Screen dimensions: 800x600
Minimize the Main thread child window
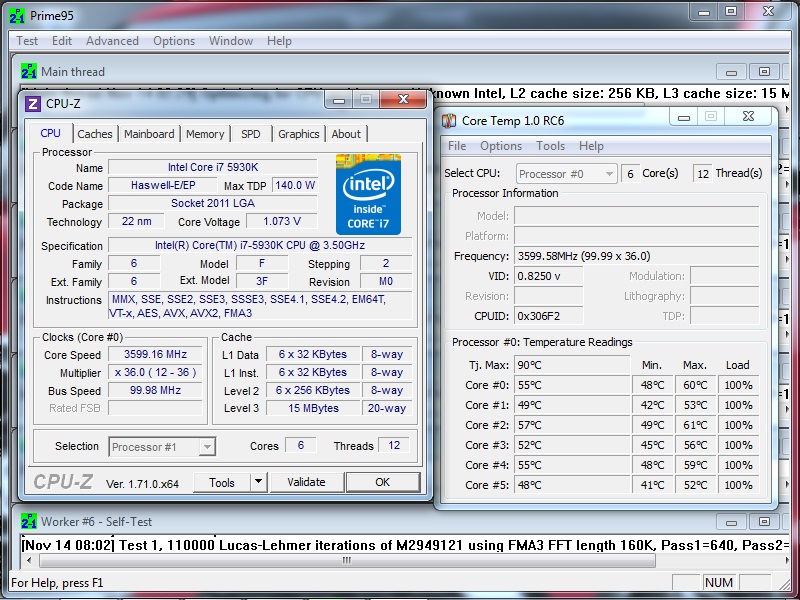731,72
